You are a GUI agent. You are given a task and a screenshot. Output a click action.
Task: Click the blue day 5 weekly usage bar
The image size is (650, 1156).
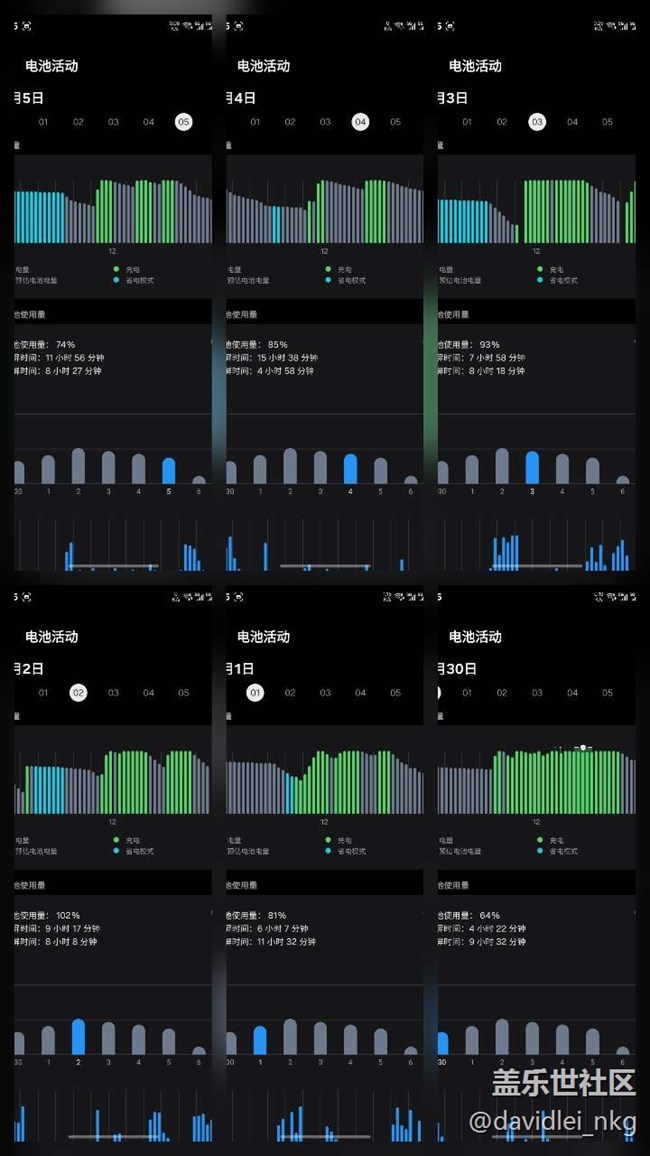coord(168,470)
